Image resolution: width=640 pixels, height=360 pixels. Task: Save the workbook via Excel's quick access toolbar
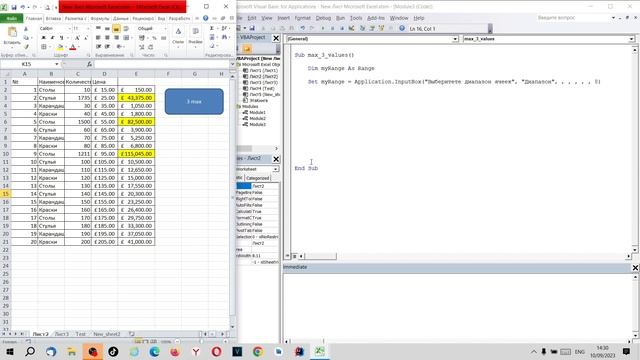point(13,7)
